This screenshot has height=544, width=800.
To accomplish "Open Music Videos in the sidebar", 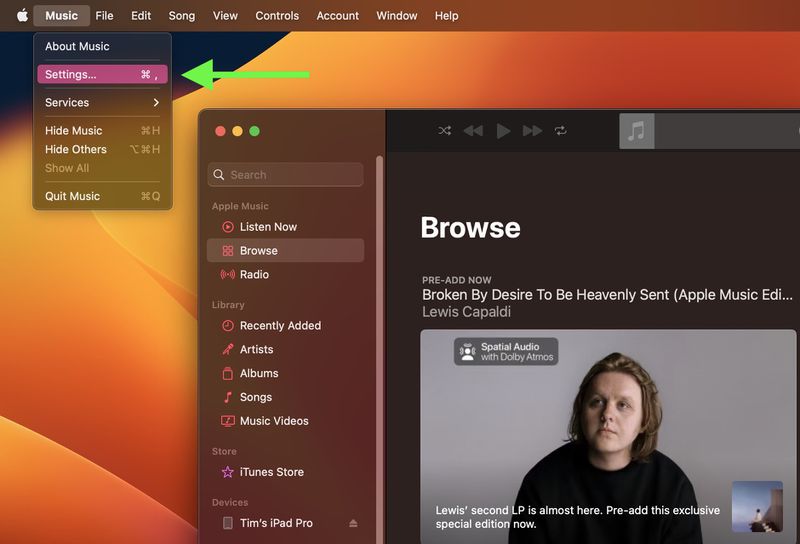I will click(274, 422).
